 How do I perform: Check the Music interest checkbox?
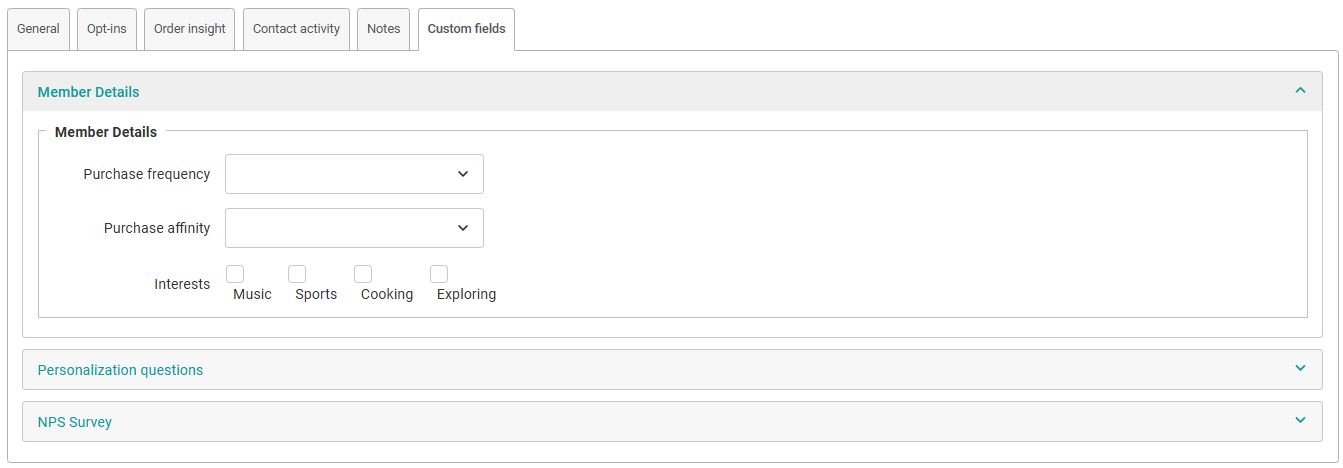[x=235, y=274]
